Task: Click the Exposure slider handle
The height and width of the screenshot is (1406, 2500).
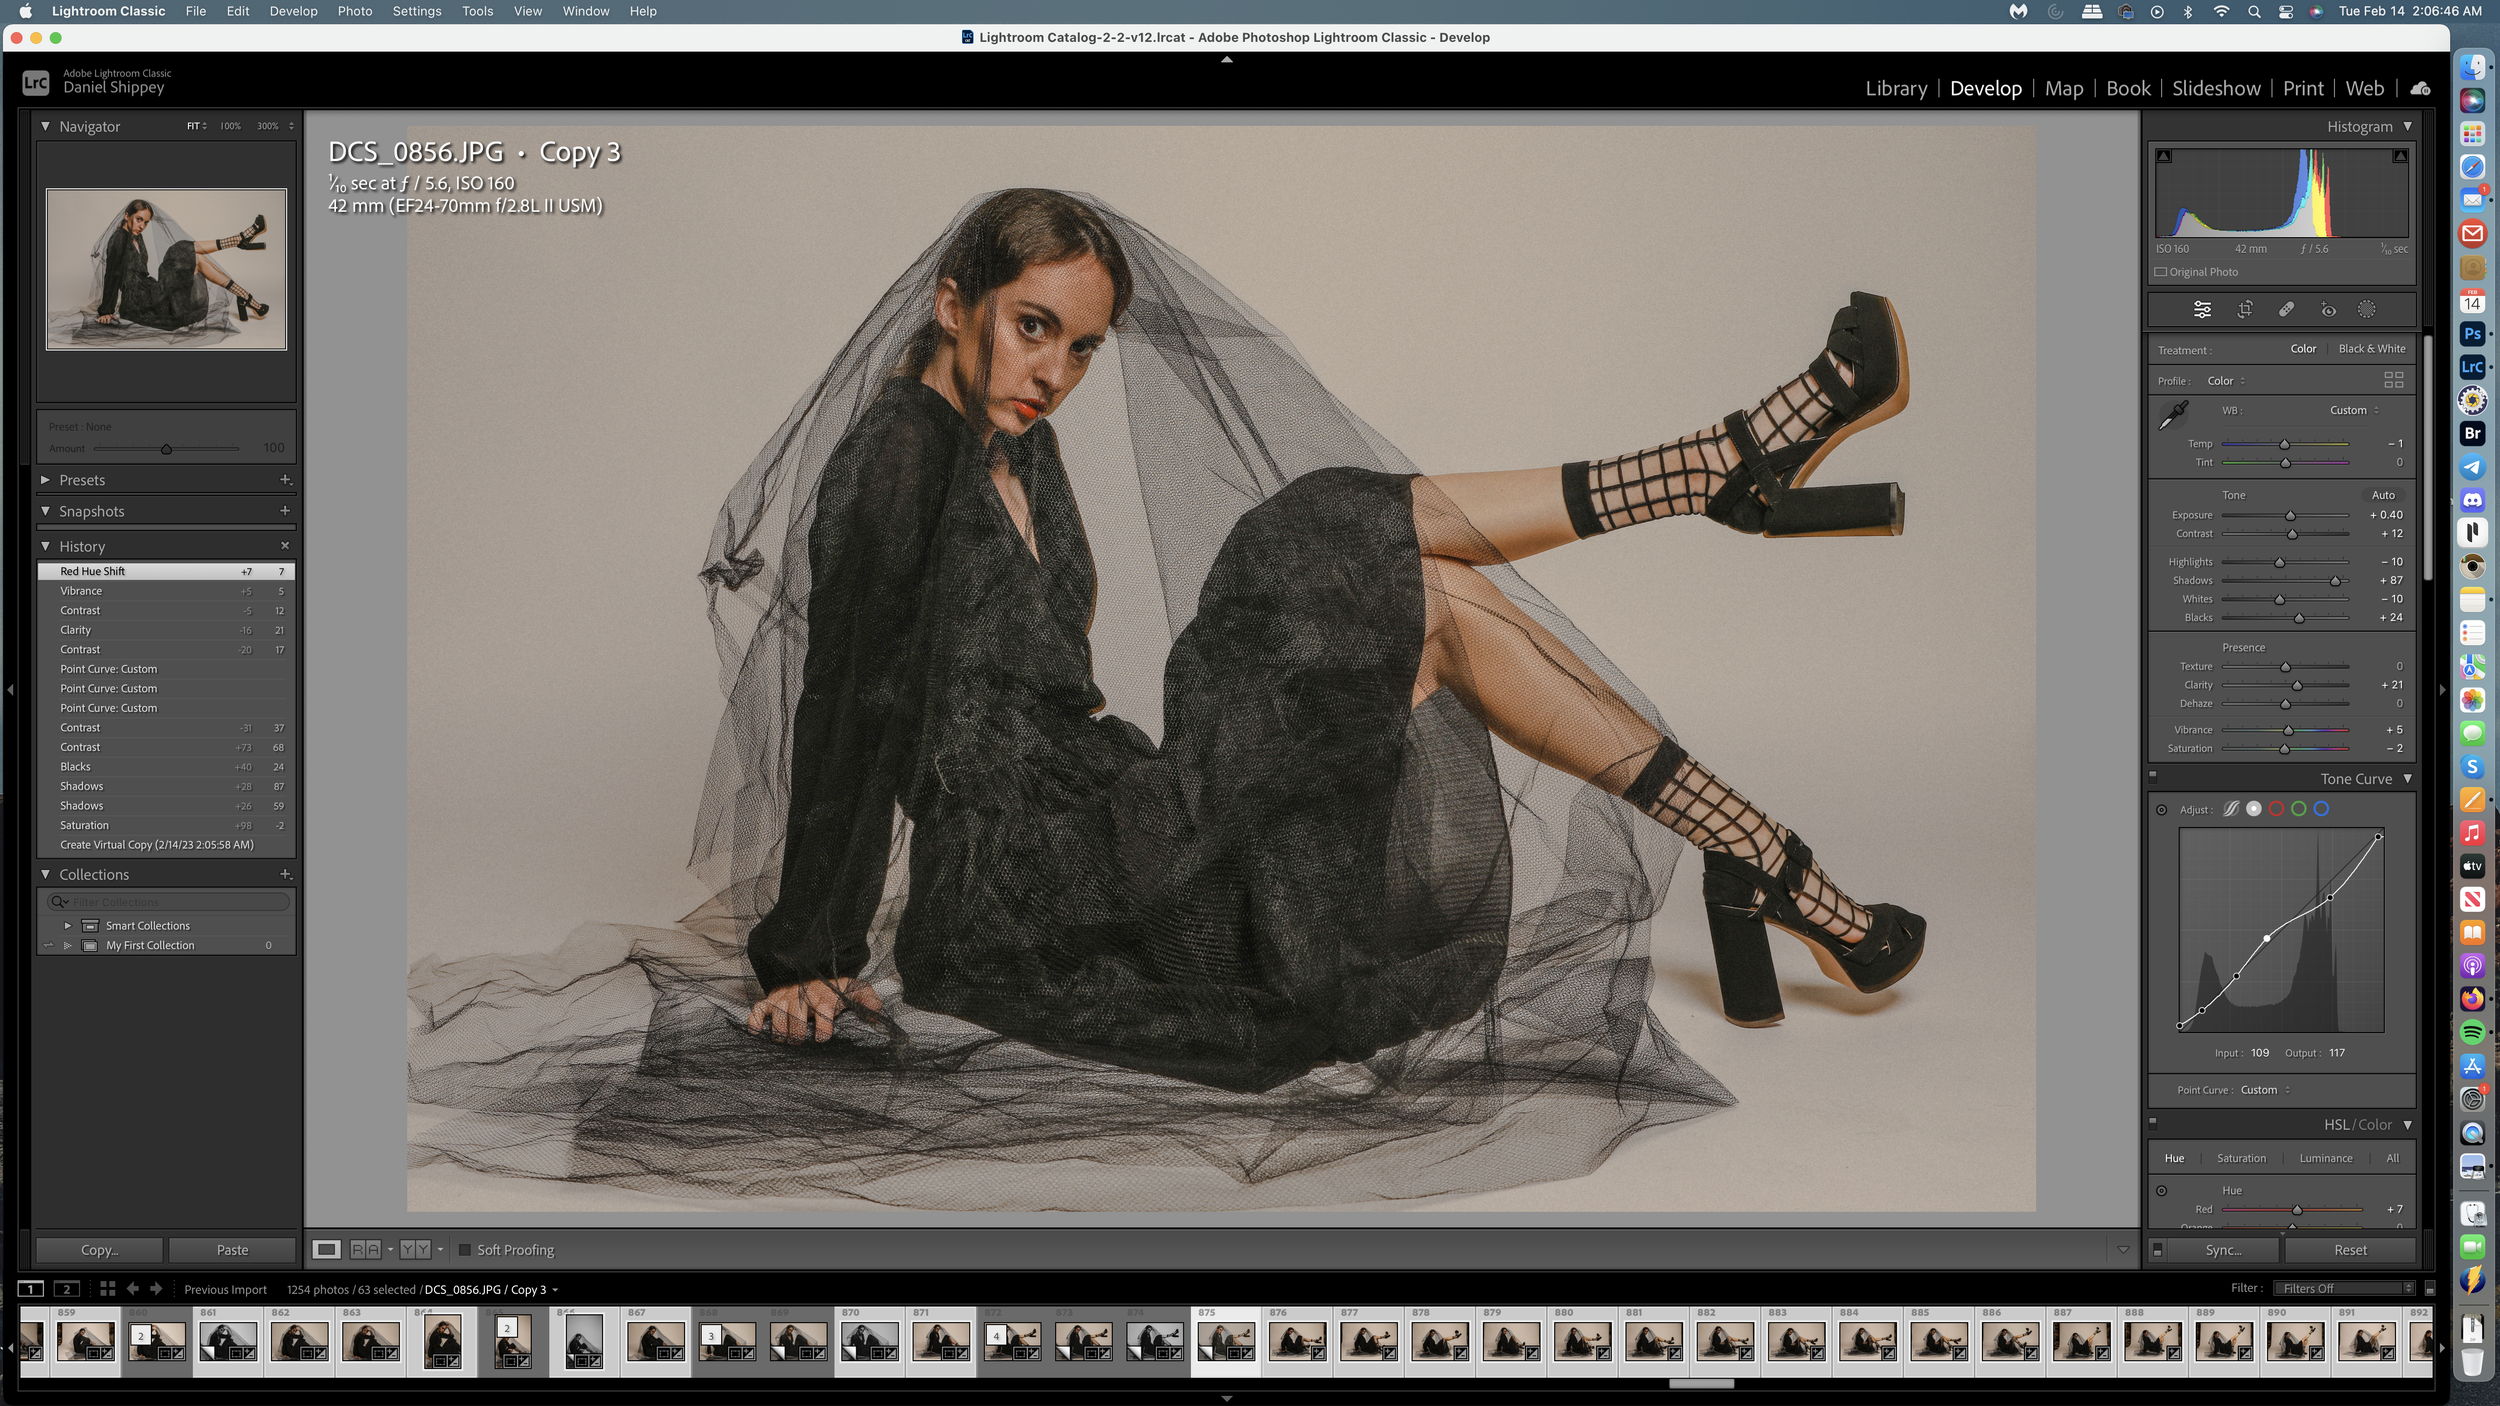Action: [2290, 516]
